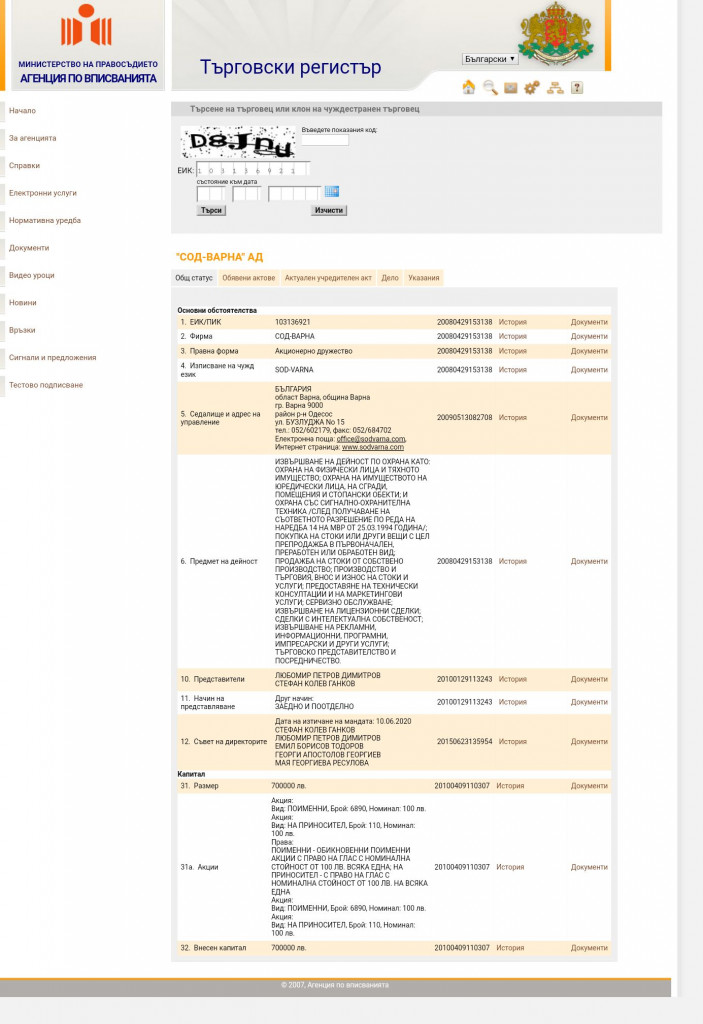Open the Указания tab
This screenshot has width=703, height=1024.
click(424, 278)
